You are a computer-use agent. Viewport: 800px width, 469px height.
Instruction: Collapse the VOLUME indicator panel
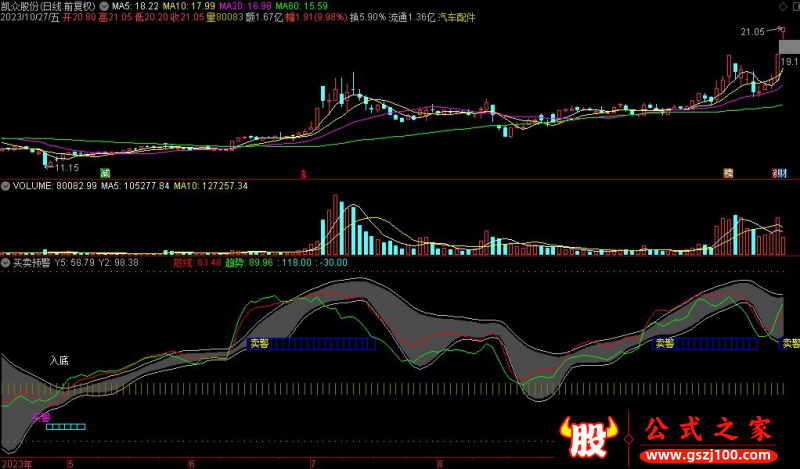(5, 186)
